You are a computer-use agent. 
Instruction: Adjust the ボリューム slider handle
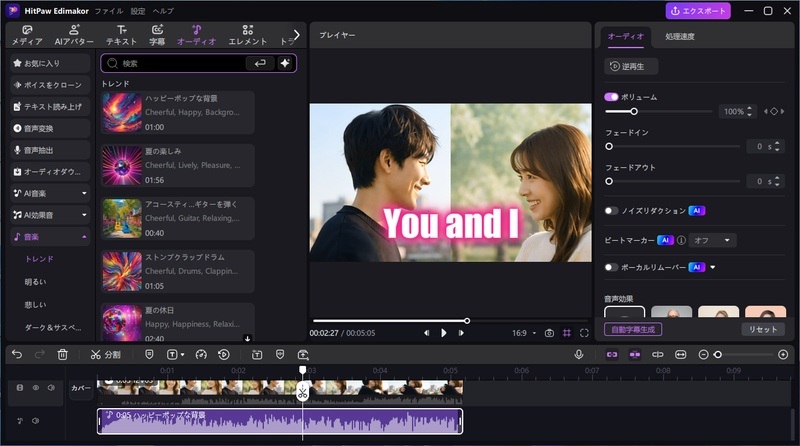[634, 111]
